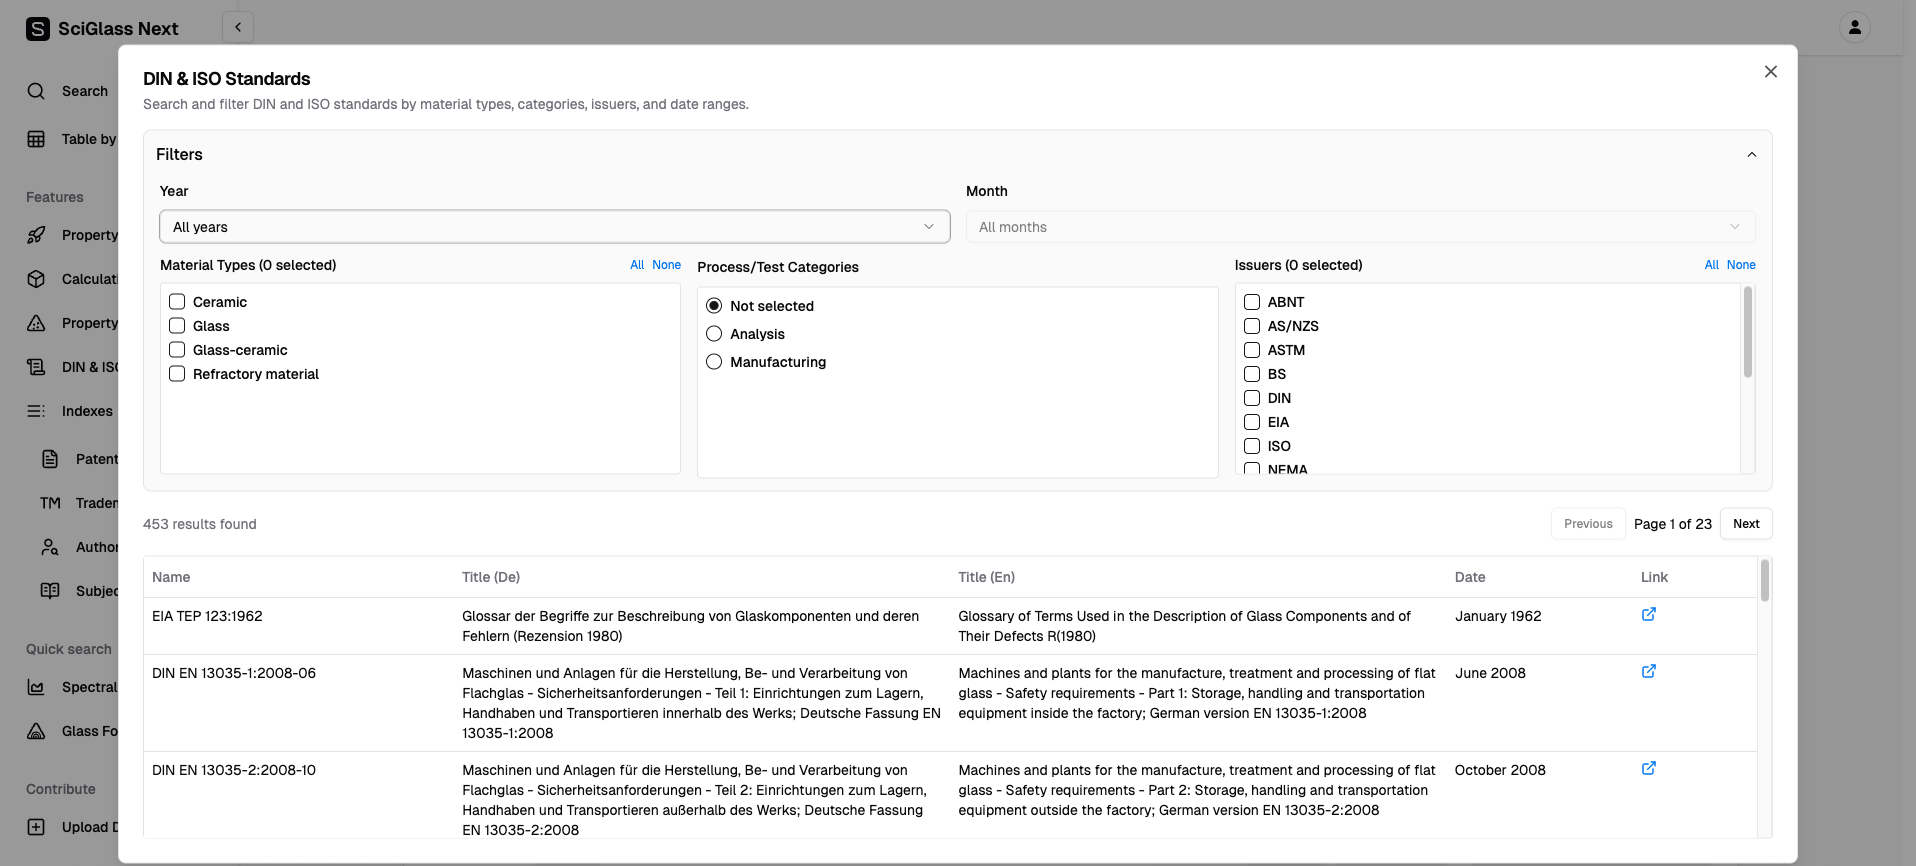Click the Issuers list scrollbar
This screenshot has height=866, width=1916.
tap(1747, 333)
